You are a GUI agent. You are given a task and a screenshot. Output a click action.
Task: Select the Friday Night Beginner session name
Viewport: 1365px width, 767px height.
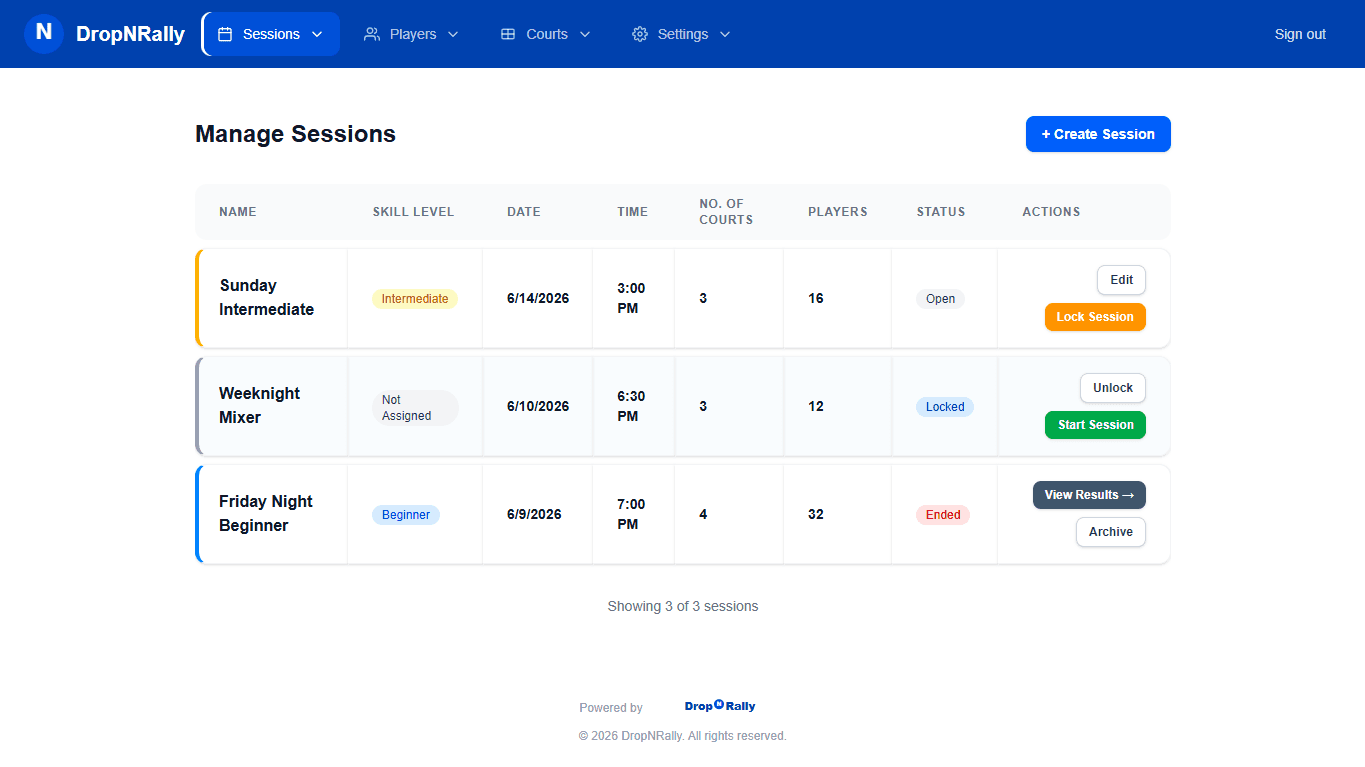point(266,514)
